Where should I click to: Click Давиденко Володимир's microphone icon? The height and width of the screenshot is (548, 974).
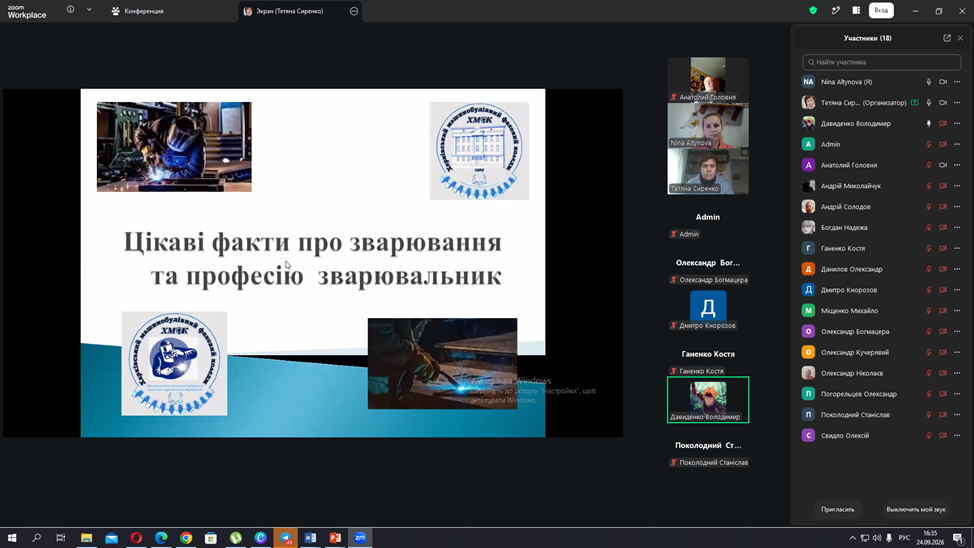pos(929,124)
